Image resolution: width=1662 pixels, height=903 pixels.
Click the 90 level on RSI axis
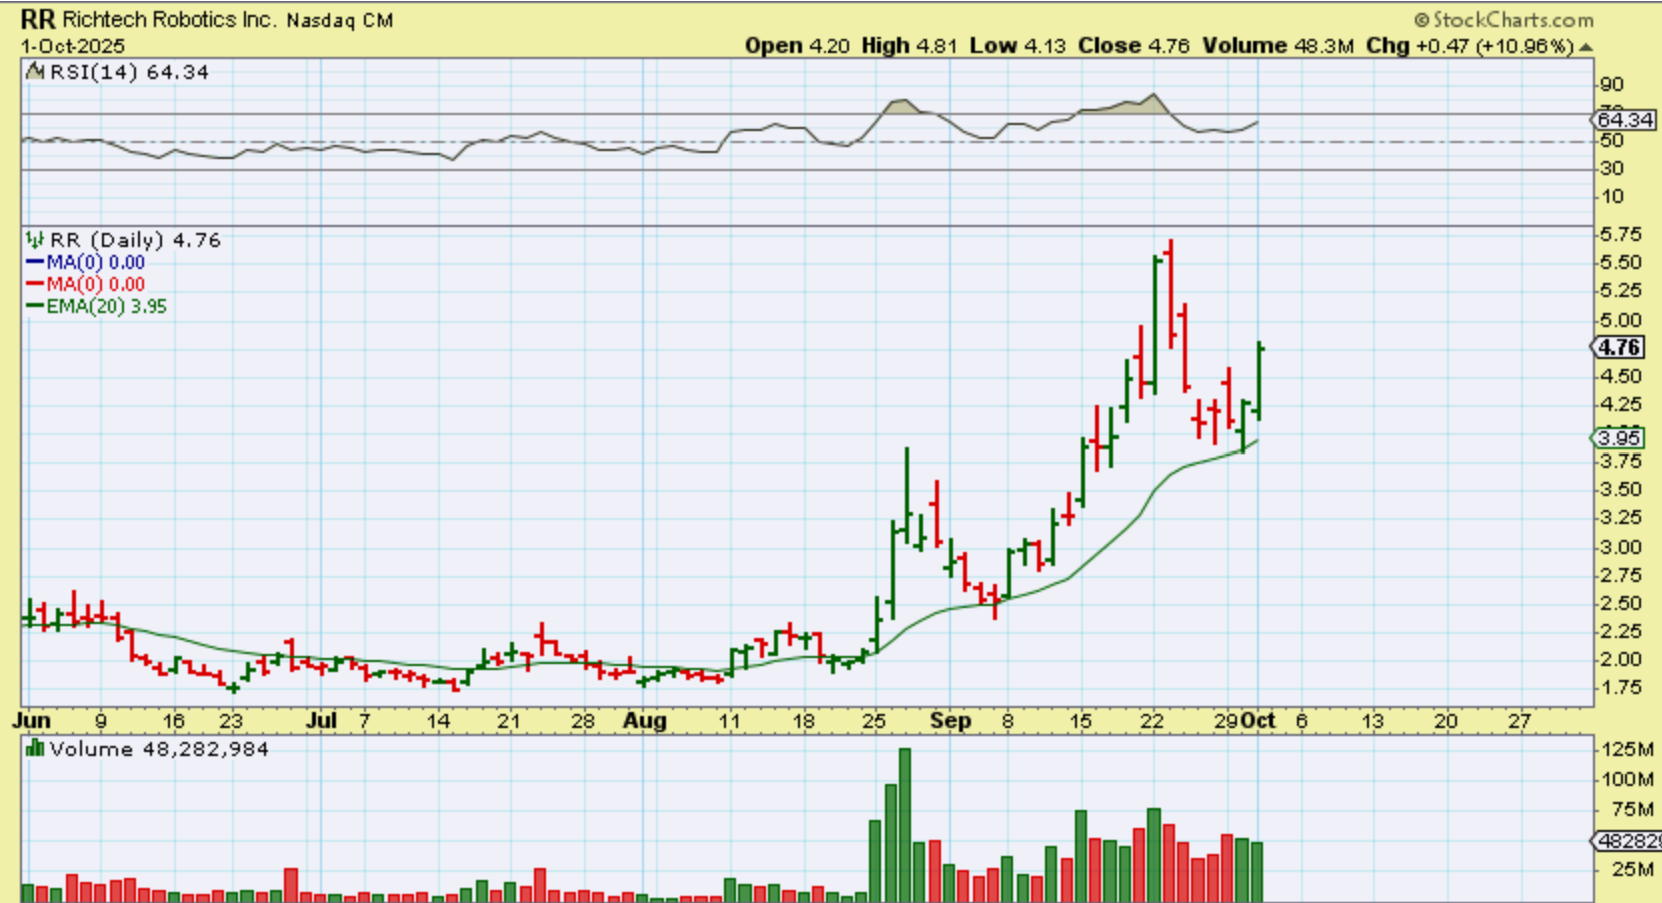click(1611, 85)
